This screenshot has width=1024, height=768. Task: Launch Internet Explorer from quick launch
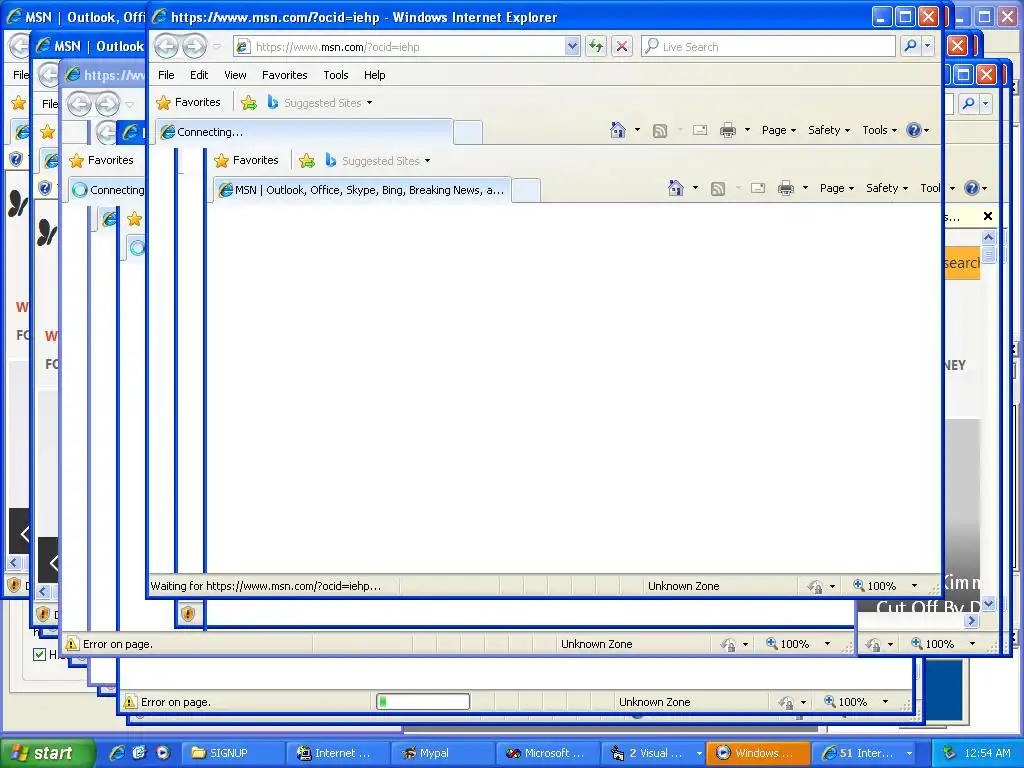pyautogui.click(x=118, y=753)
